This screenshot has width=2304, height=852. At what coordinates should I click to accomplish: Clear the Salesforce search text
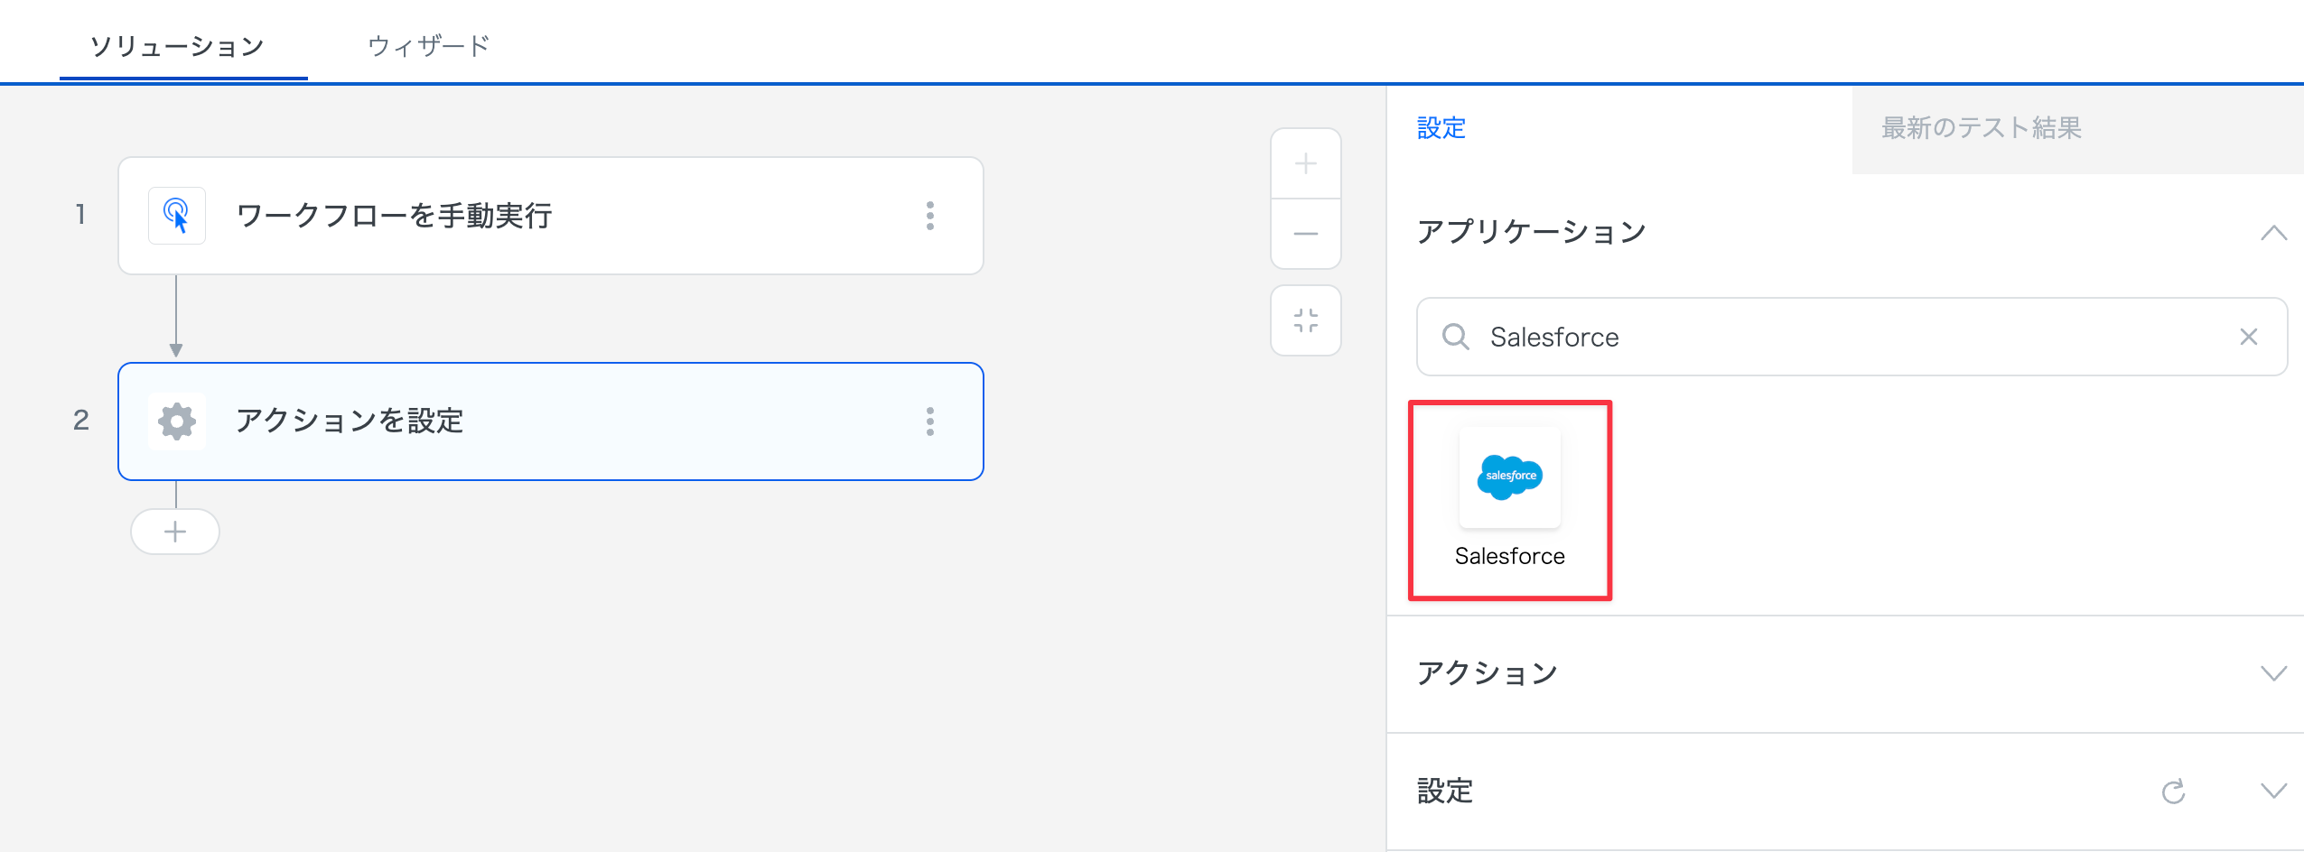pos(2248,337)
